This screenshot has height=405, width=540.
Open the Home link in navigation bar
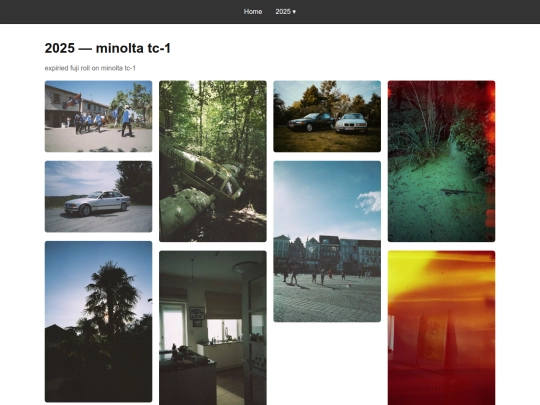(253, 12)
